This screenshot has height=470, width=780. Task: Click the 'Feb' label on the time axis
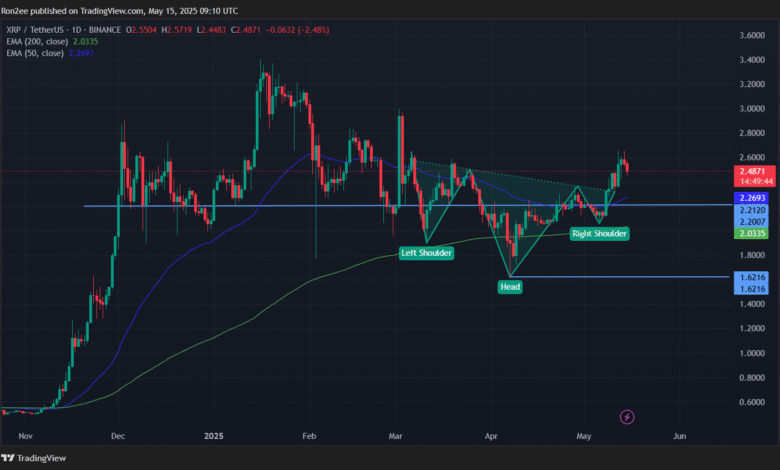(x=309, y=436)
